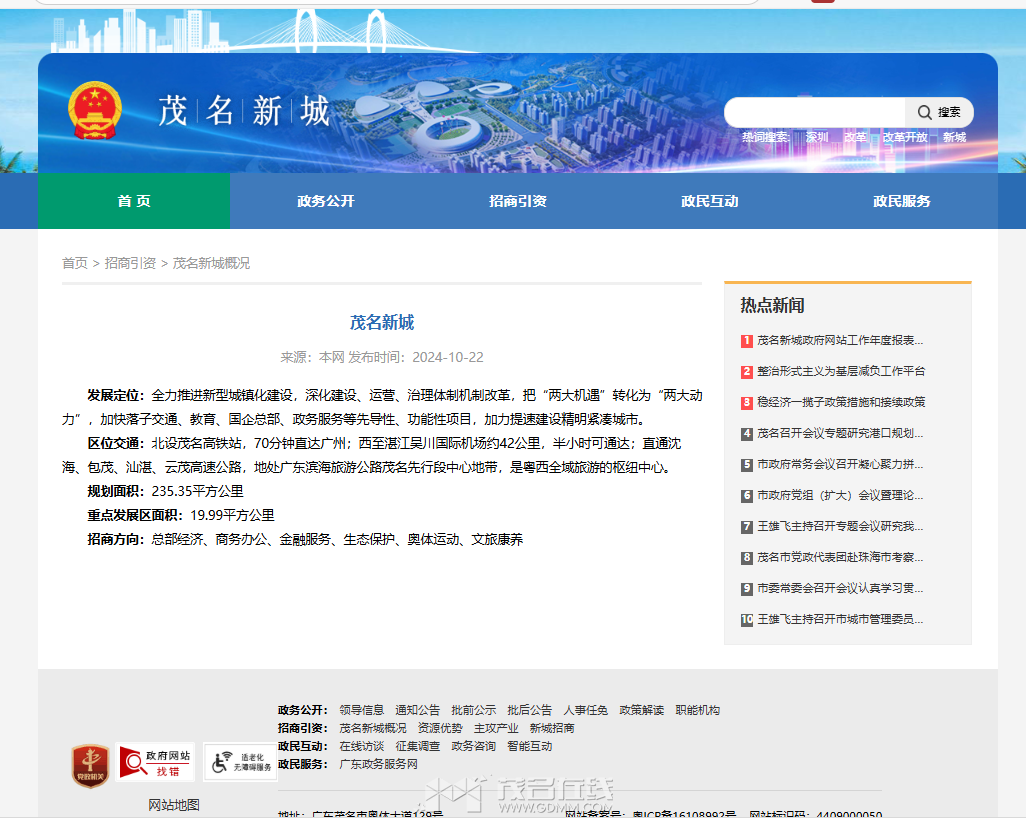The image size is (1026, 818).
Task: Go to the 首页 navigation tab
Action: 134,201
